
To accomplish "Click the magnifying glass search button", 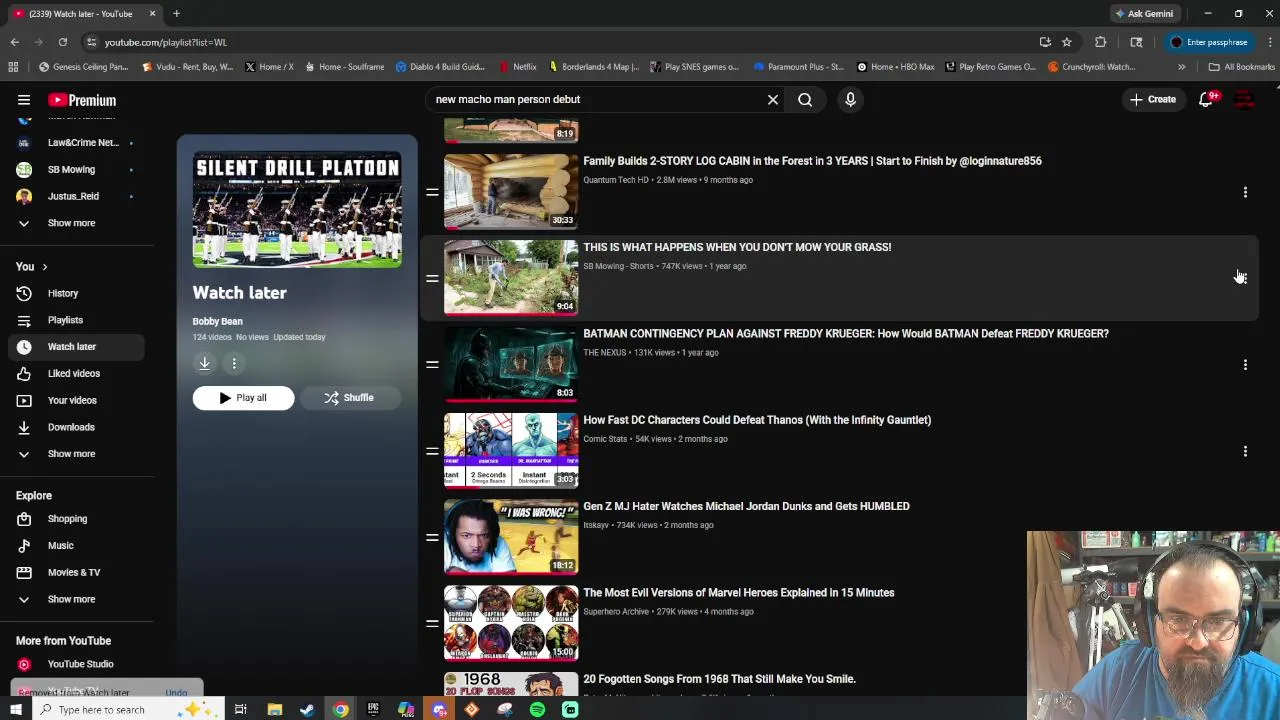I will (x=805, y=99).
